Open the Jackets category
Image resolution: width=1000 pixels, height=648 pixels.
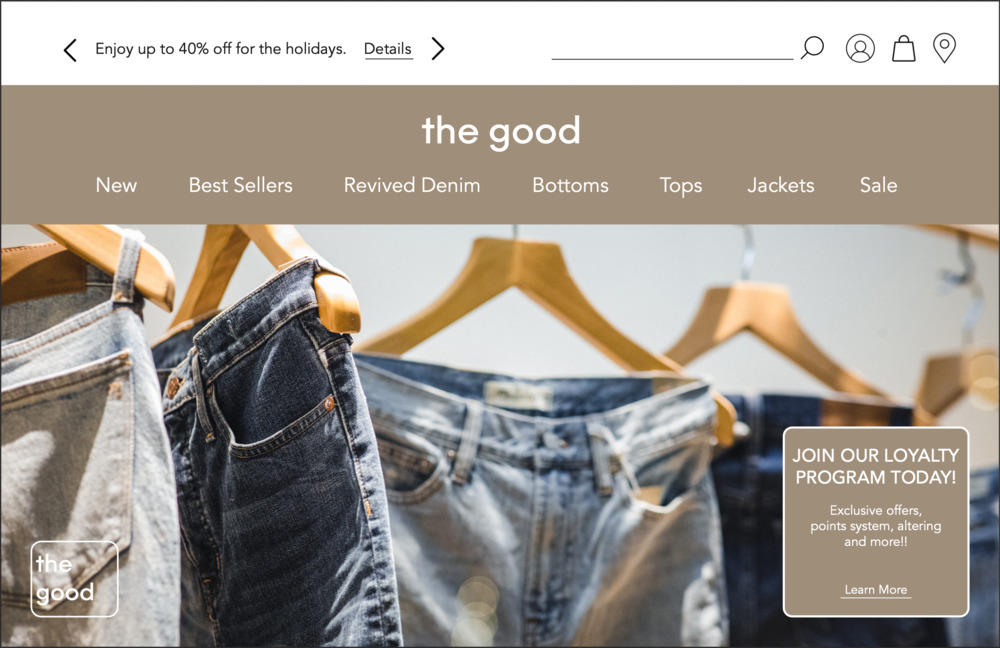point(781,185)
